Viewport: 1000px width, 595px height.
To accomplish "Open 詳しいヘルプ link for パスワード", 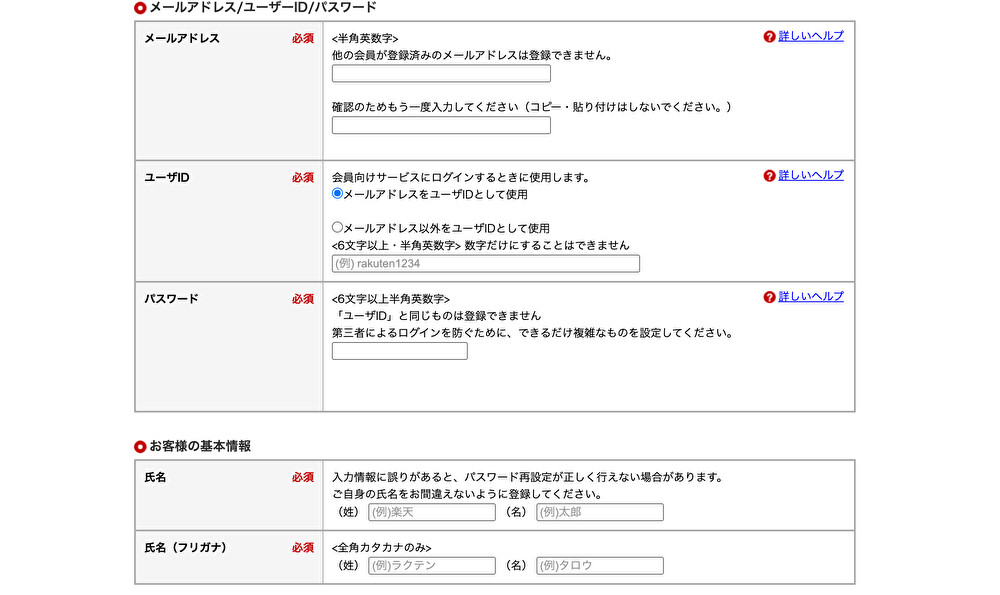I will tap(811, 297).
